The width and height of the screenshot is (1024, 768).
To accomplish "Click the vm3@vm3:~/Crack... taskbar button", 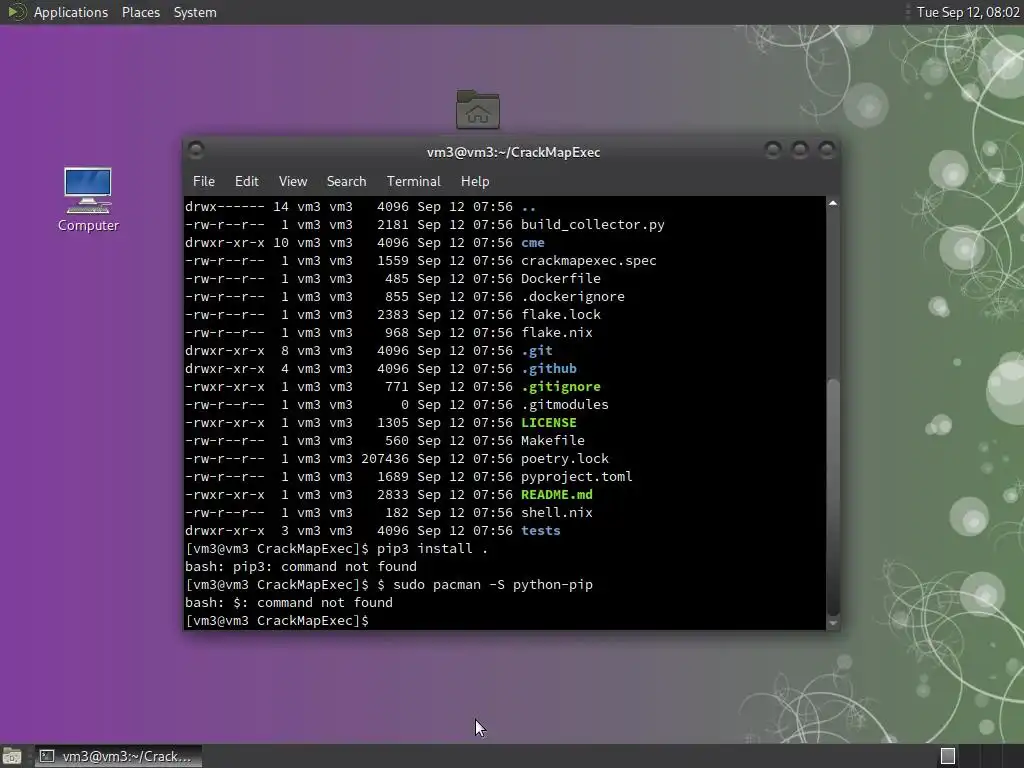I will 118,756.
